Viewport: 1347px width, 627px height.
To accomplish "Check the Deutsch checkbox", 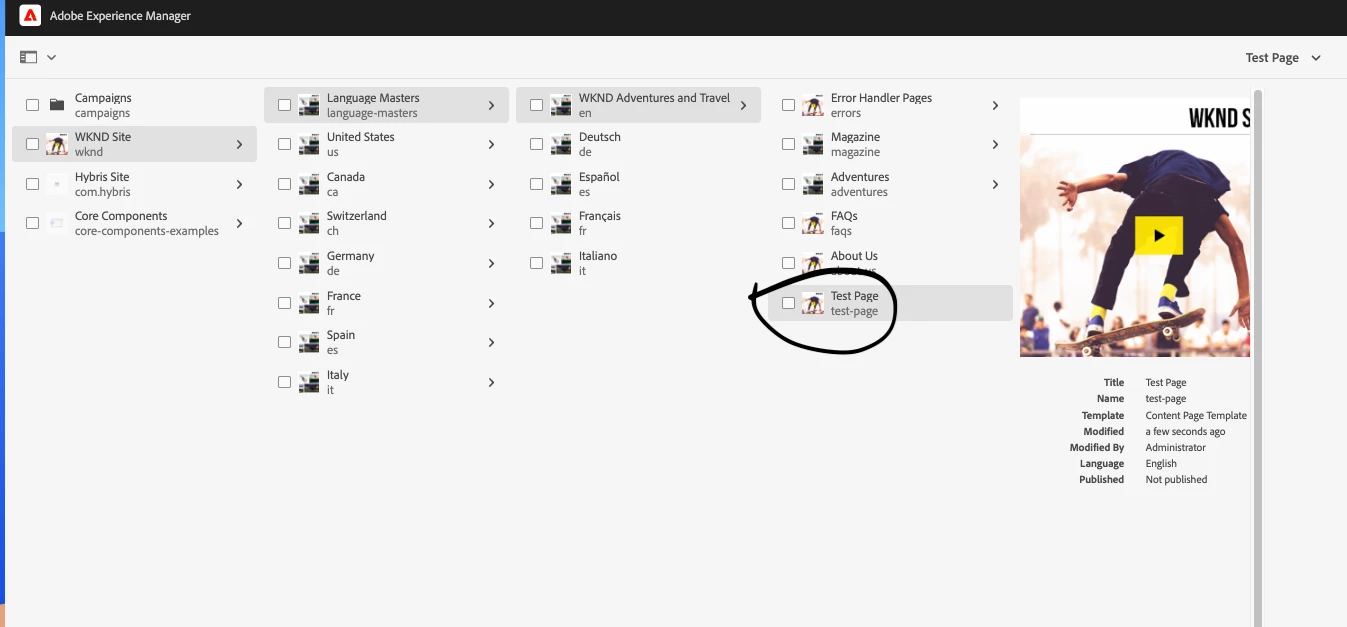I will point(537,144).
